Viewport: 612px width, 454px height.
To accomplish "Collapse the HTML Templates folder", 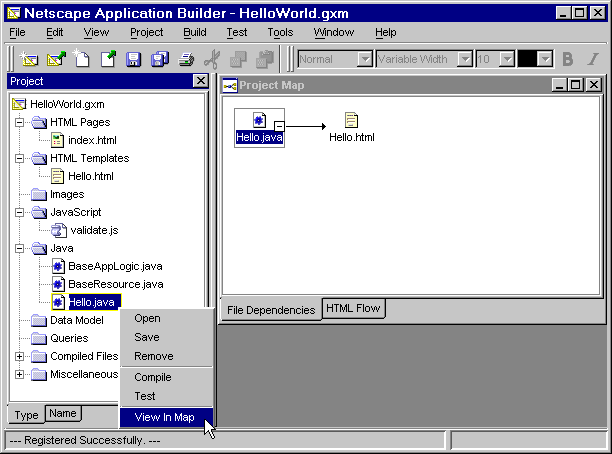I will point(19,158).
